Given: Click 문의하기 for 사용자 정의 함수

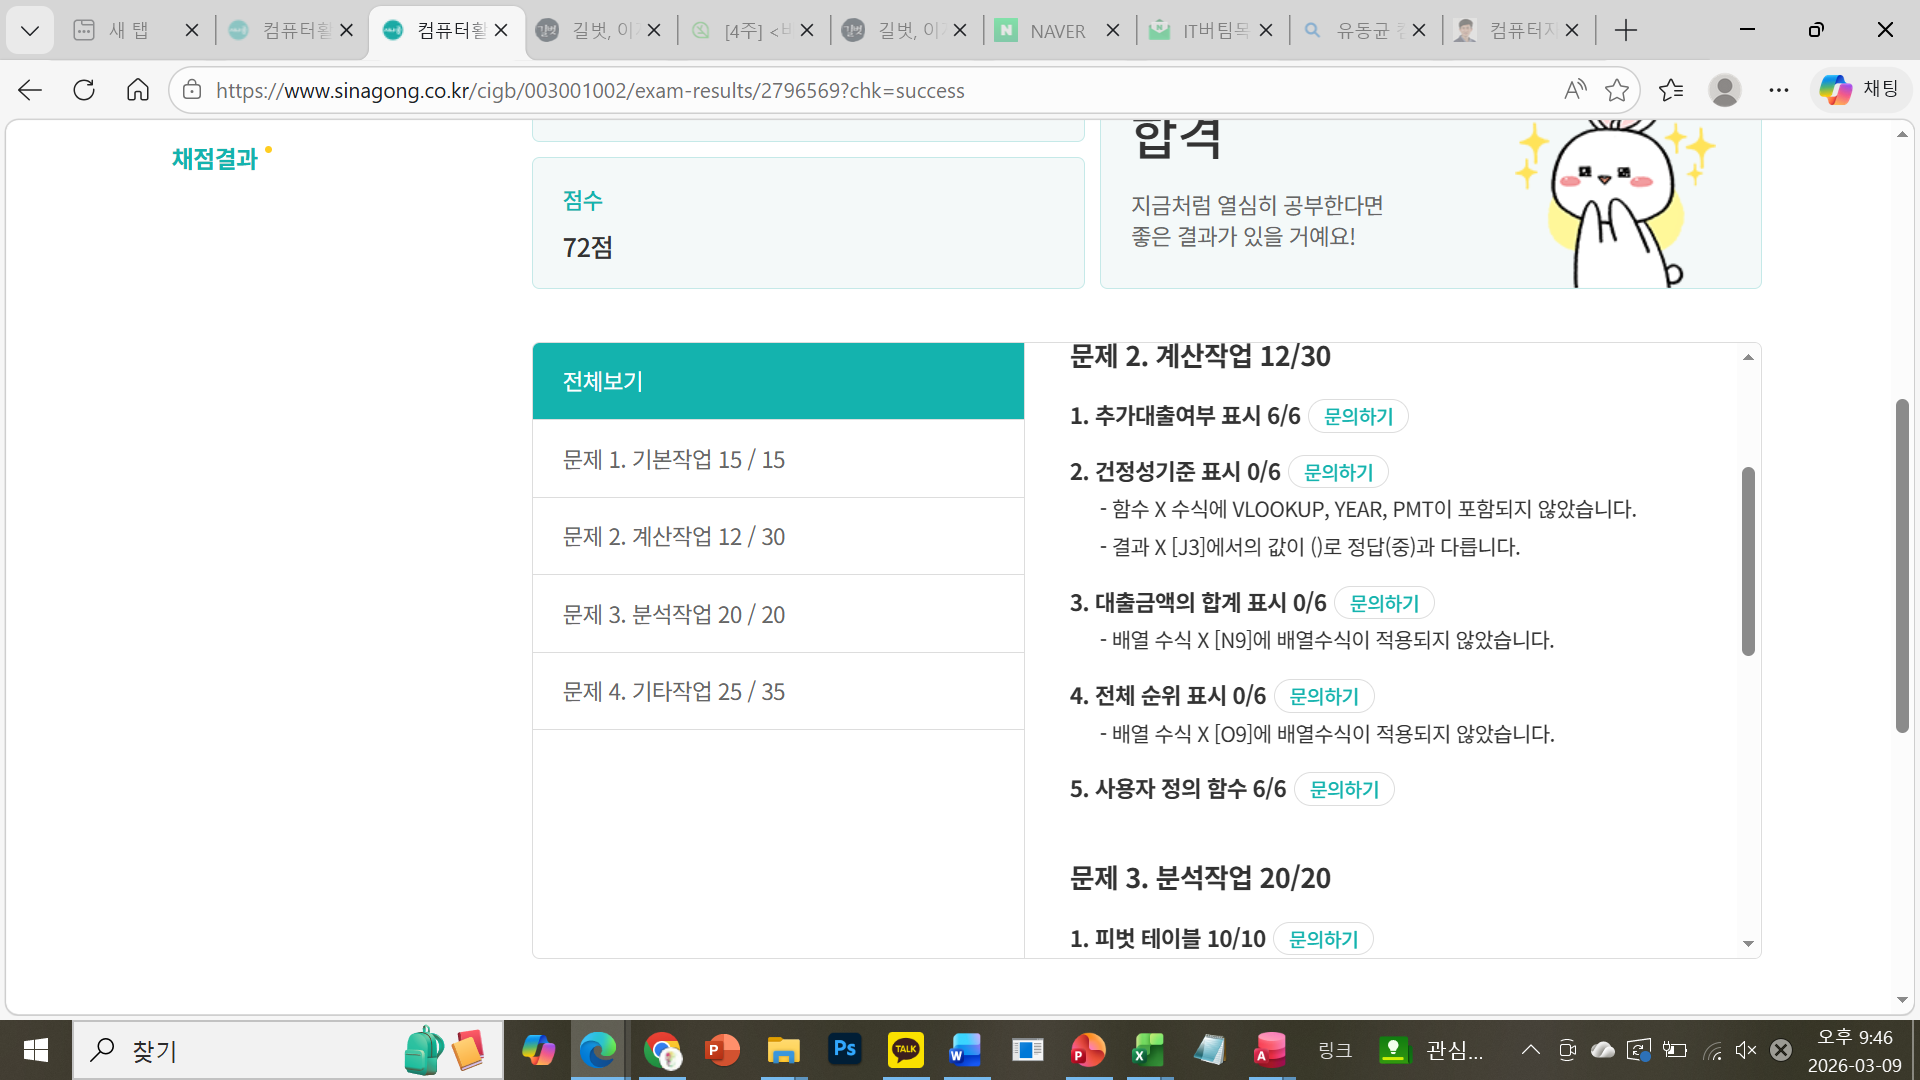Looking at the screenshot, I should tap(1344, 789).
